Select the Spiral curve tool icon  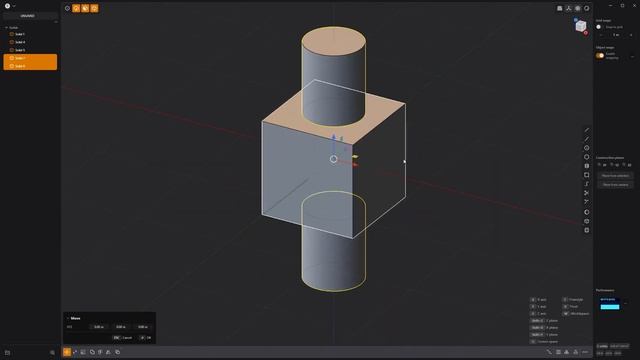coord(587,184)
